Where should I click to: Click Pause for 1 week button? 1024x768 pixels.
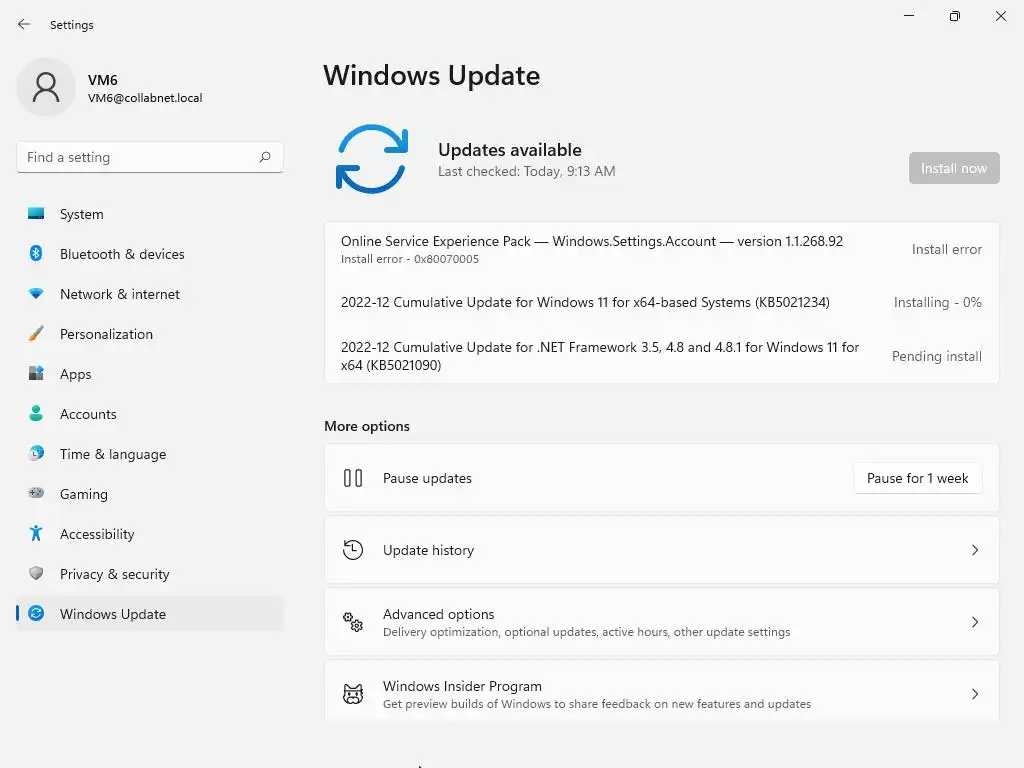click(917, 478)
